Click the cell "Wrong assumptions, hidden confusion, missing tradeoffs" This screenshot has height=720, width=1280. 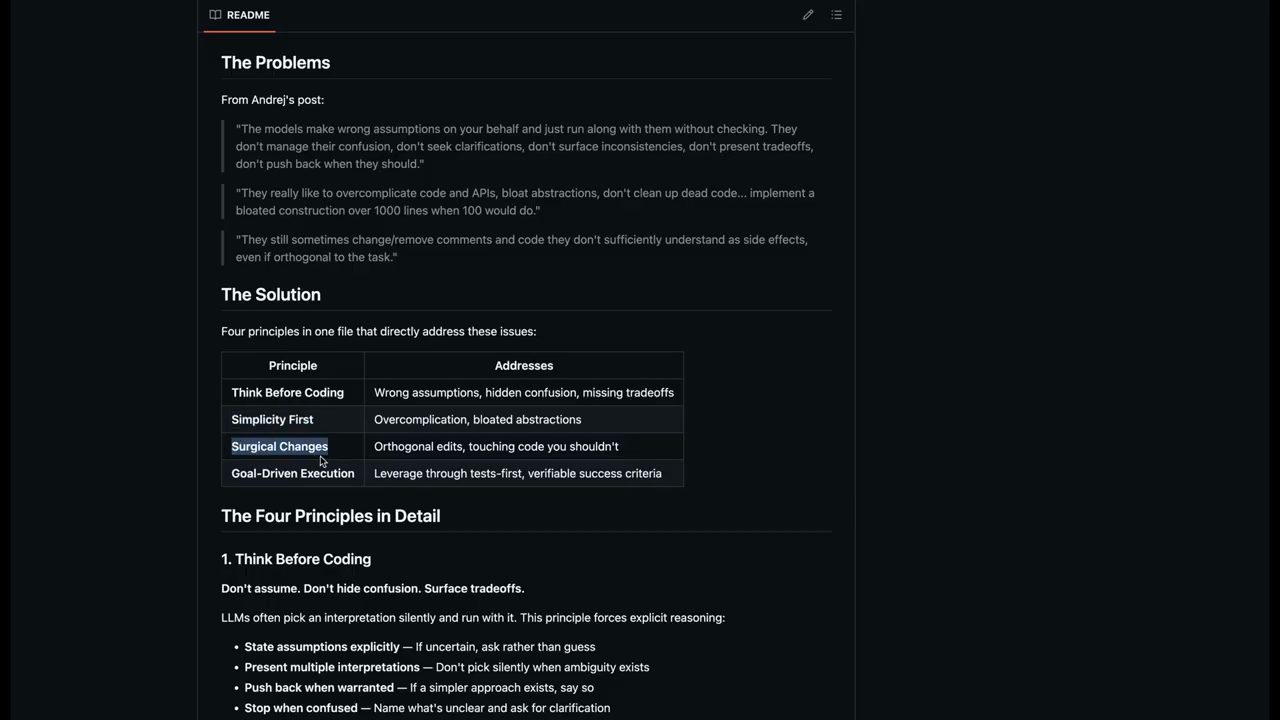[524, 393]
